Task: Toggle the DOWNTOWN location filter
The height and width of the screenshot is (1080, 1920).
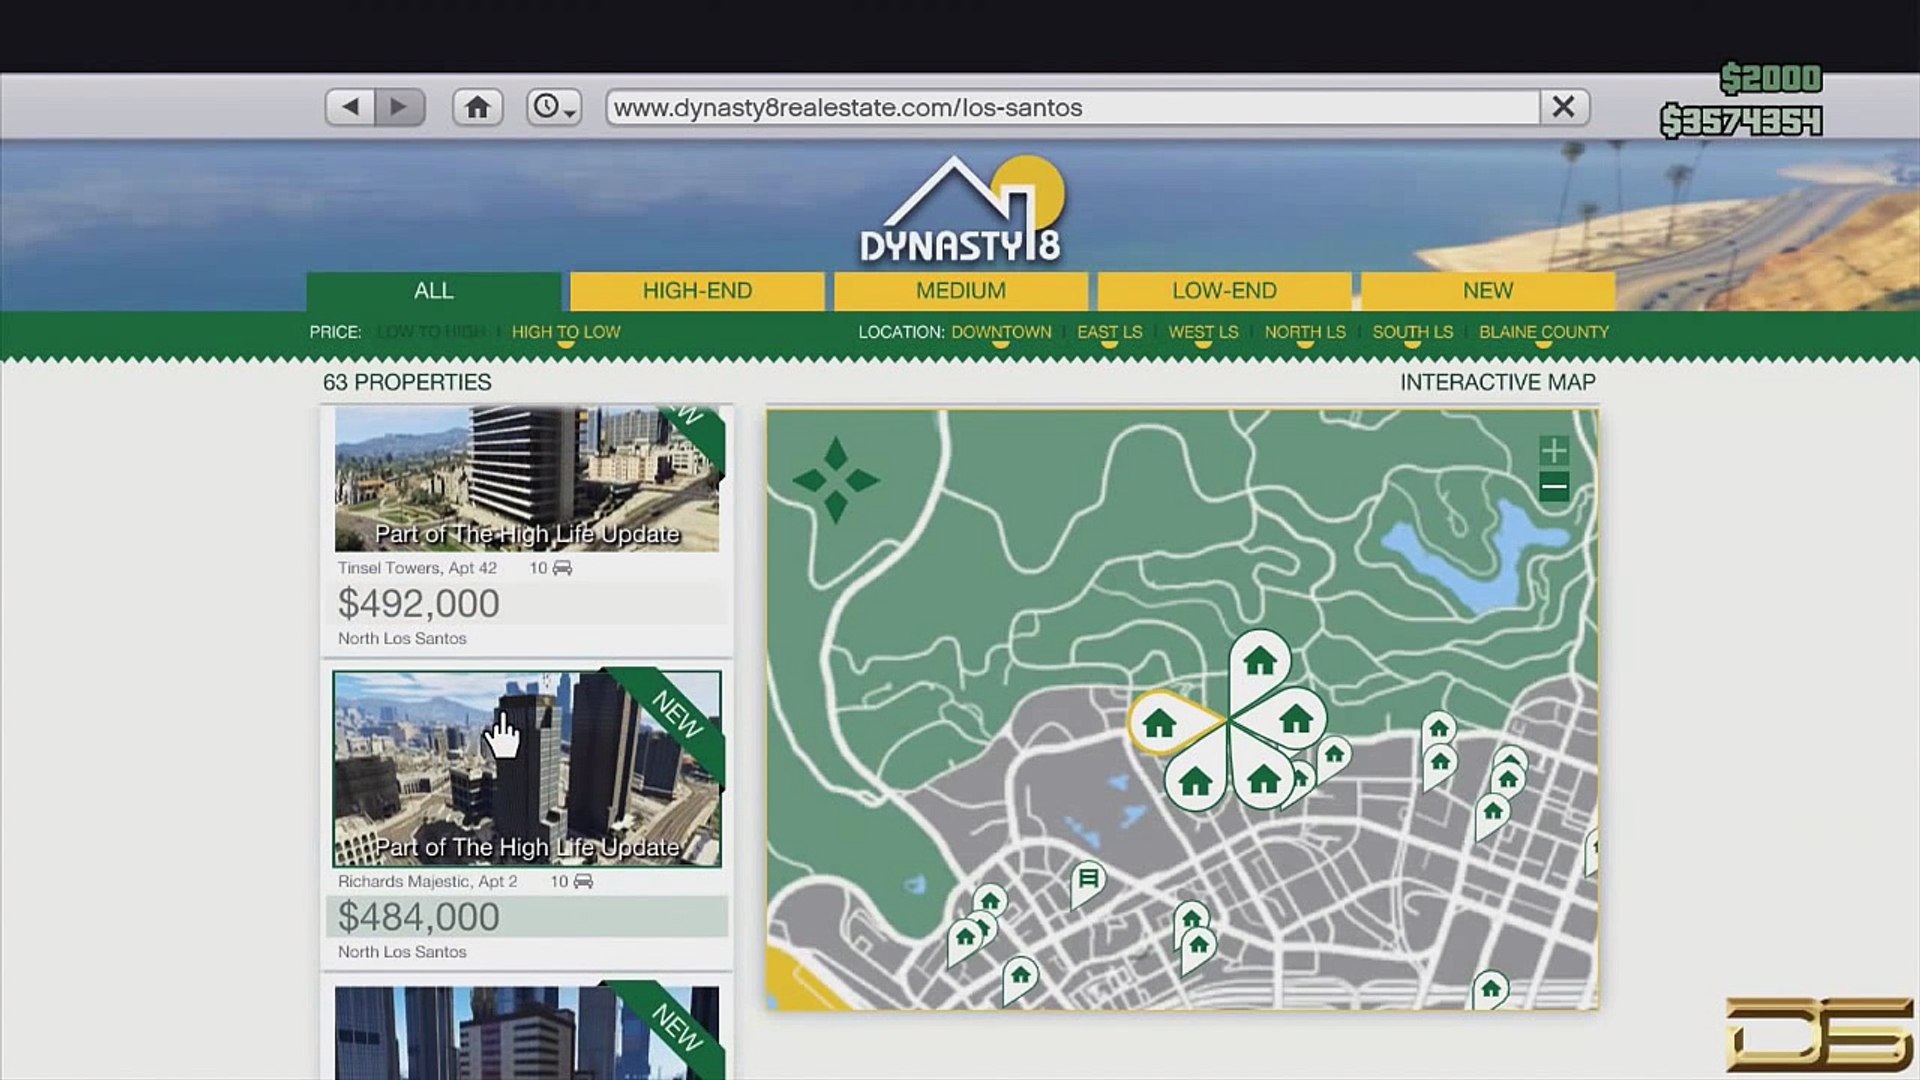Action: (1001, 332)
